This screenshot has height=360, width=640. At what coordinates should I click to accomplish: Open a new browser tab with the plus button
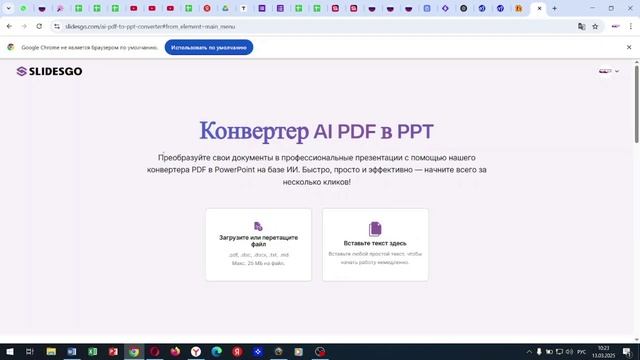(554, 8)
